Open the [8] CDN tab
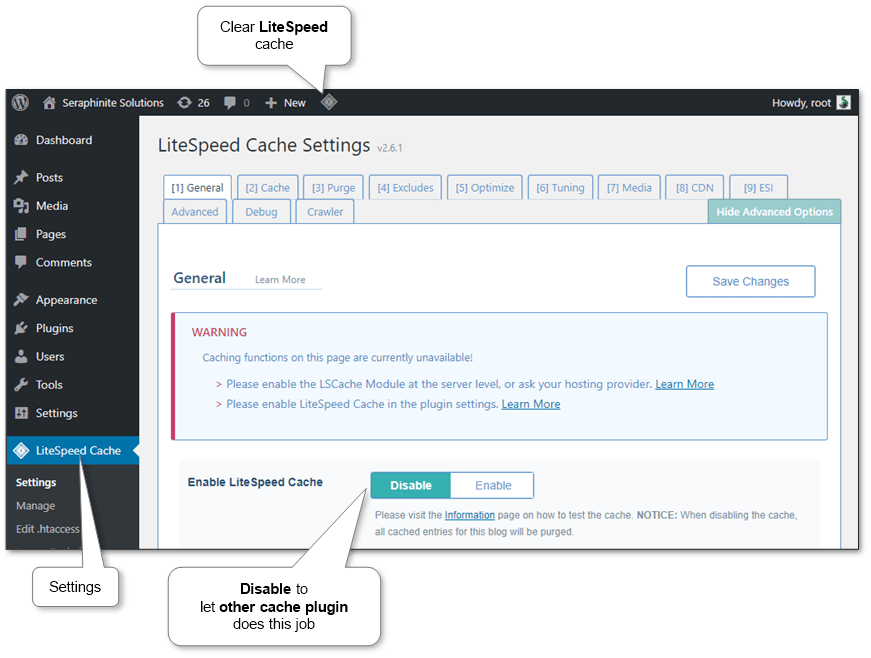 pos(695,188)
